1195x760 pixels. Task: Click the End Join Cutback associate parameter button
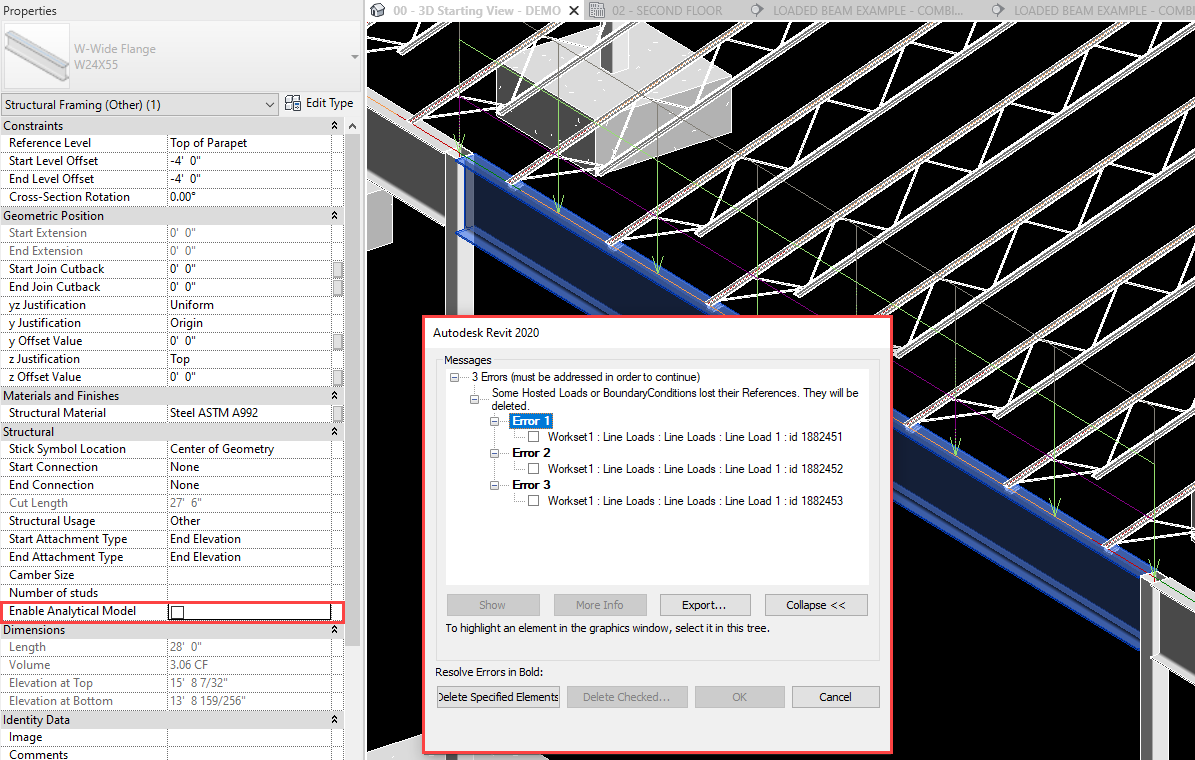point(338,287)
